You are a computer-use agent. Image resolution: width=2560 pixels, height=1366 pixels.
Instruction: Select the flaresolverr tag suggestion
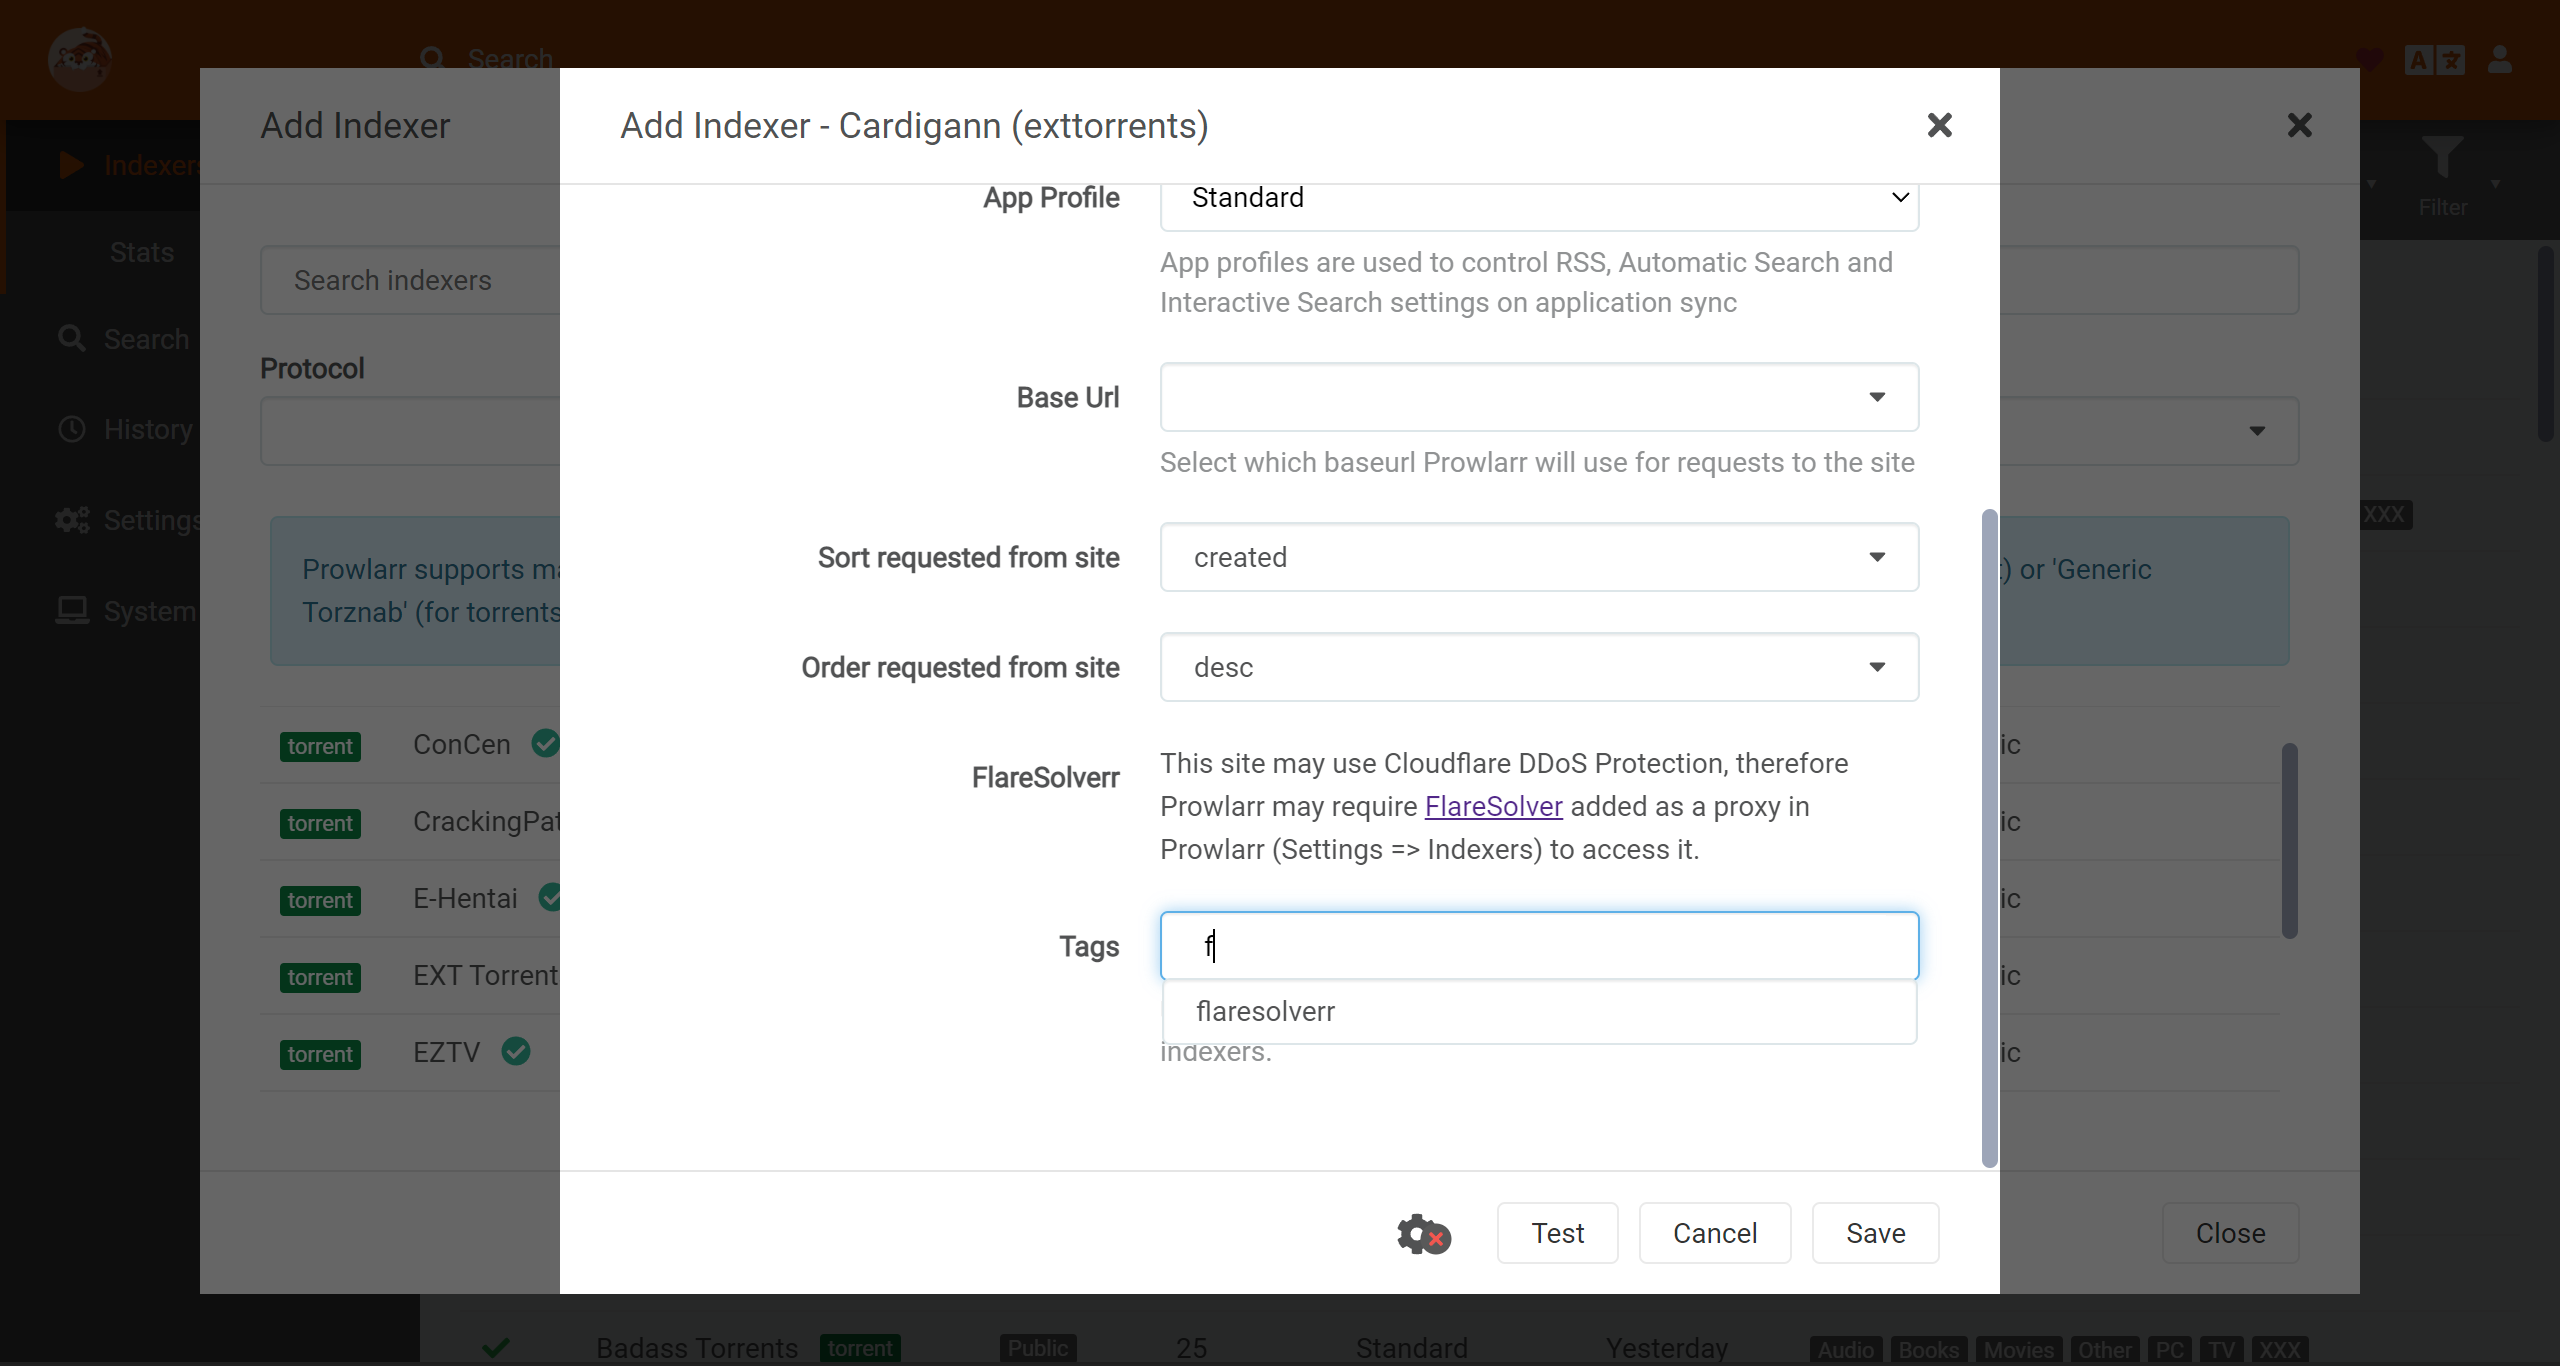coord(1266,1012)
